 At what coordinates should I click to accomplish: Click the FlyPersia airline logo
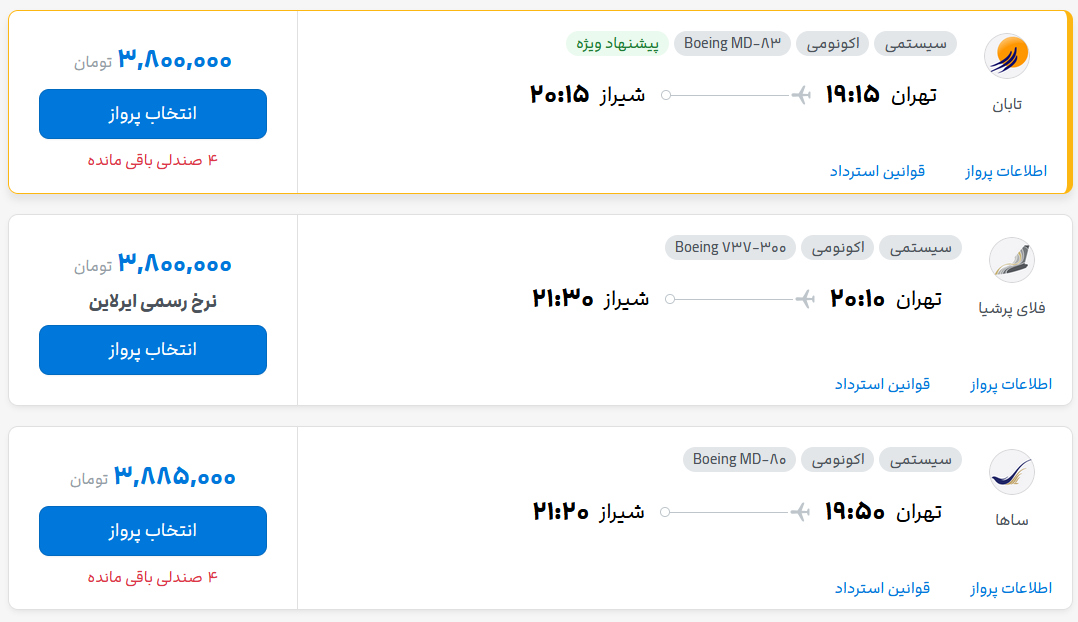[x=1011, y=260]
